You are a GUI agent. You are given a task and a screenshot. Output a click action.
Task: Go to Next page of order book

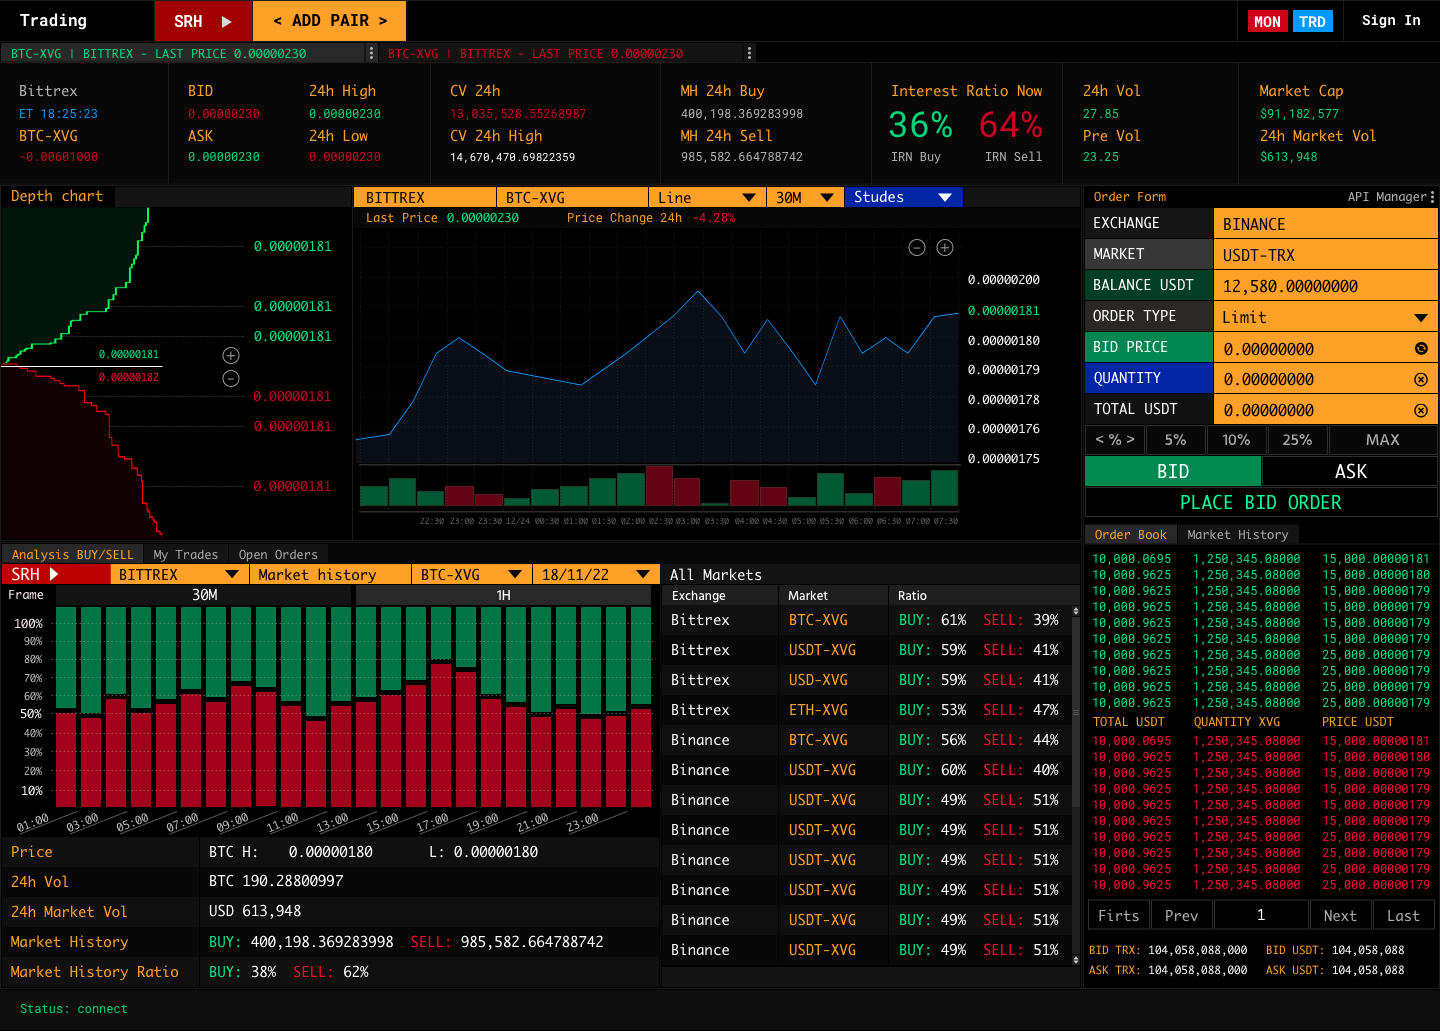tap(1340, 915)
